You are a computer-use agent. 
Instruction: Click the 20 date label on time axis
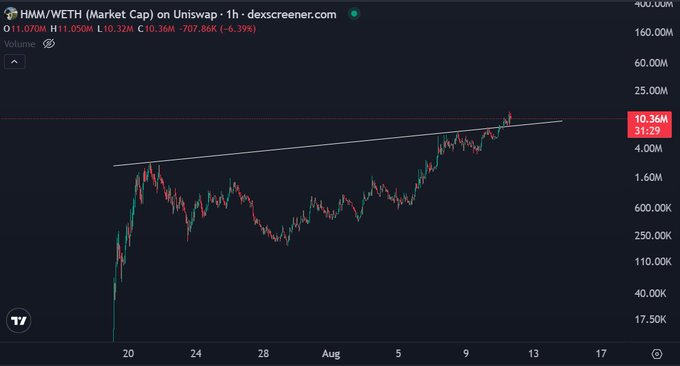(x=128, y=353)
